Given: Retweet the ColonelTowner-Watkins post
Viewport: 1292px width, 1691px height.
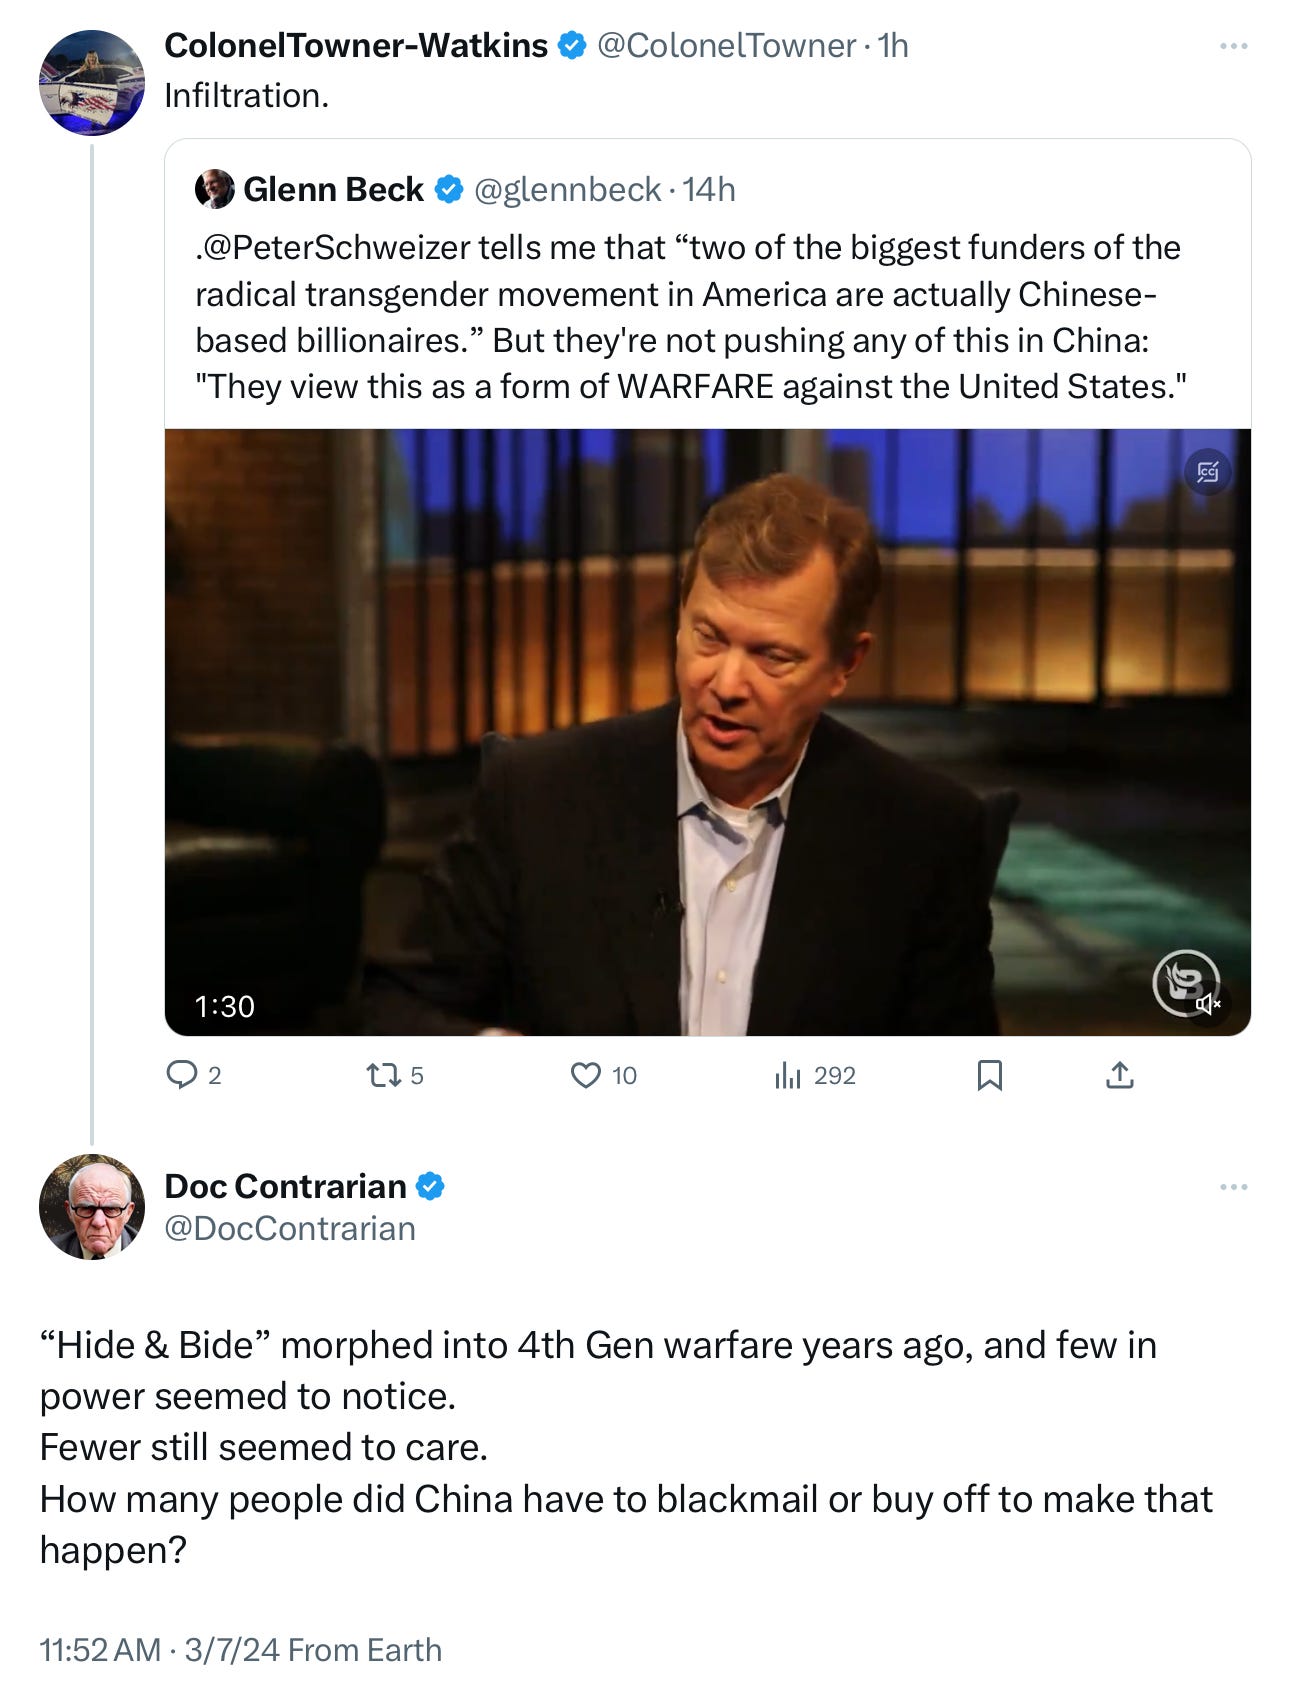Looking at the screenshot, I should pos(395,1075).
